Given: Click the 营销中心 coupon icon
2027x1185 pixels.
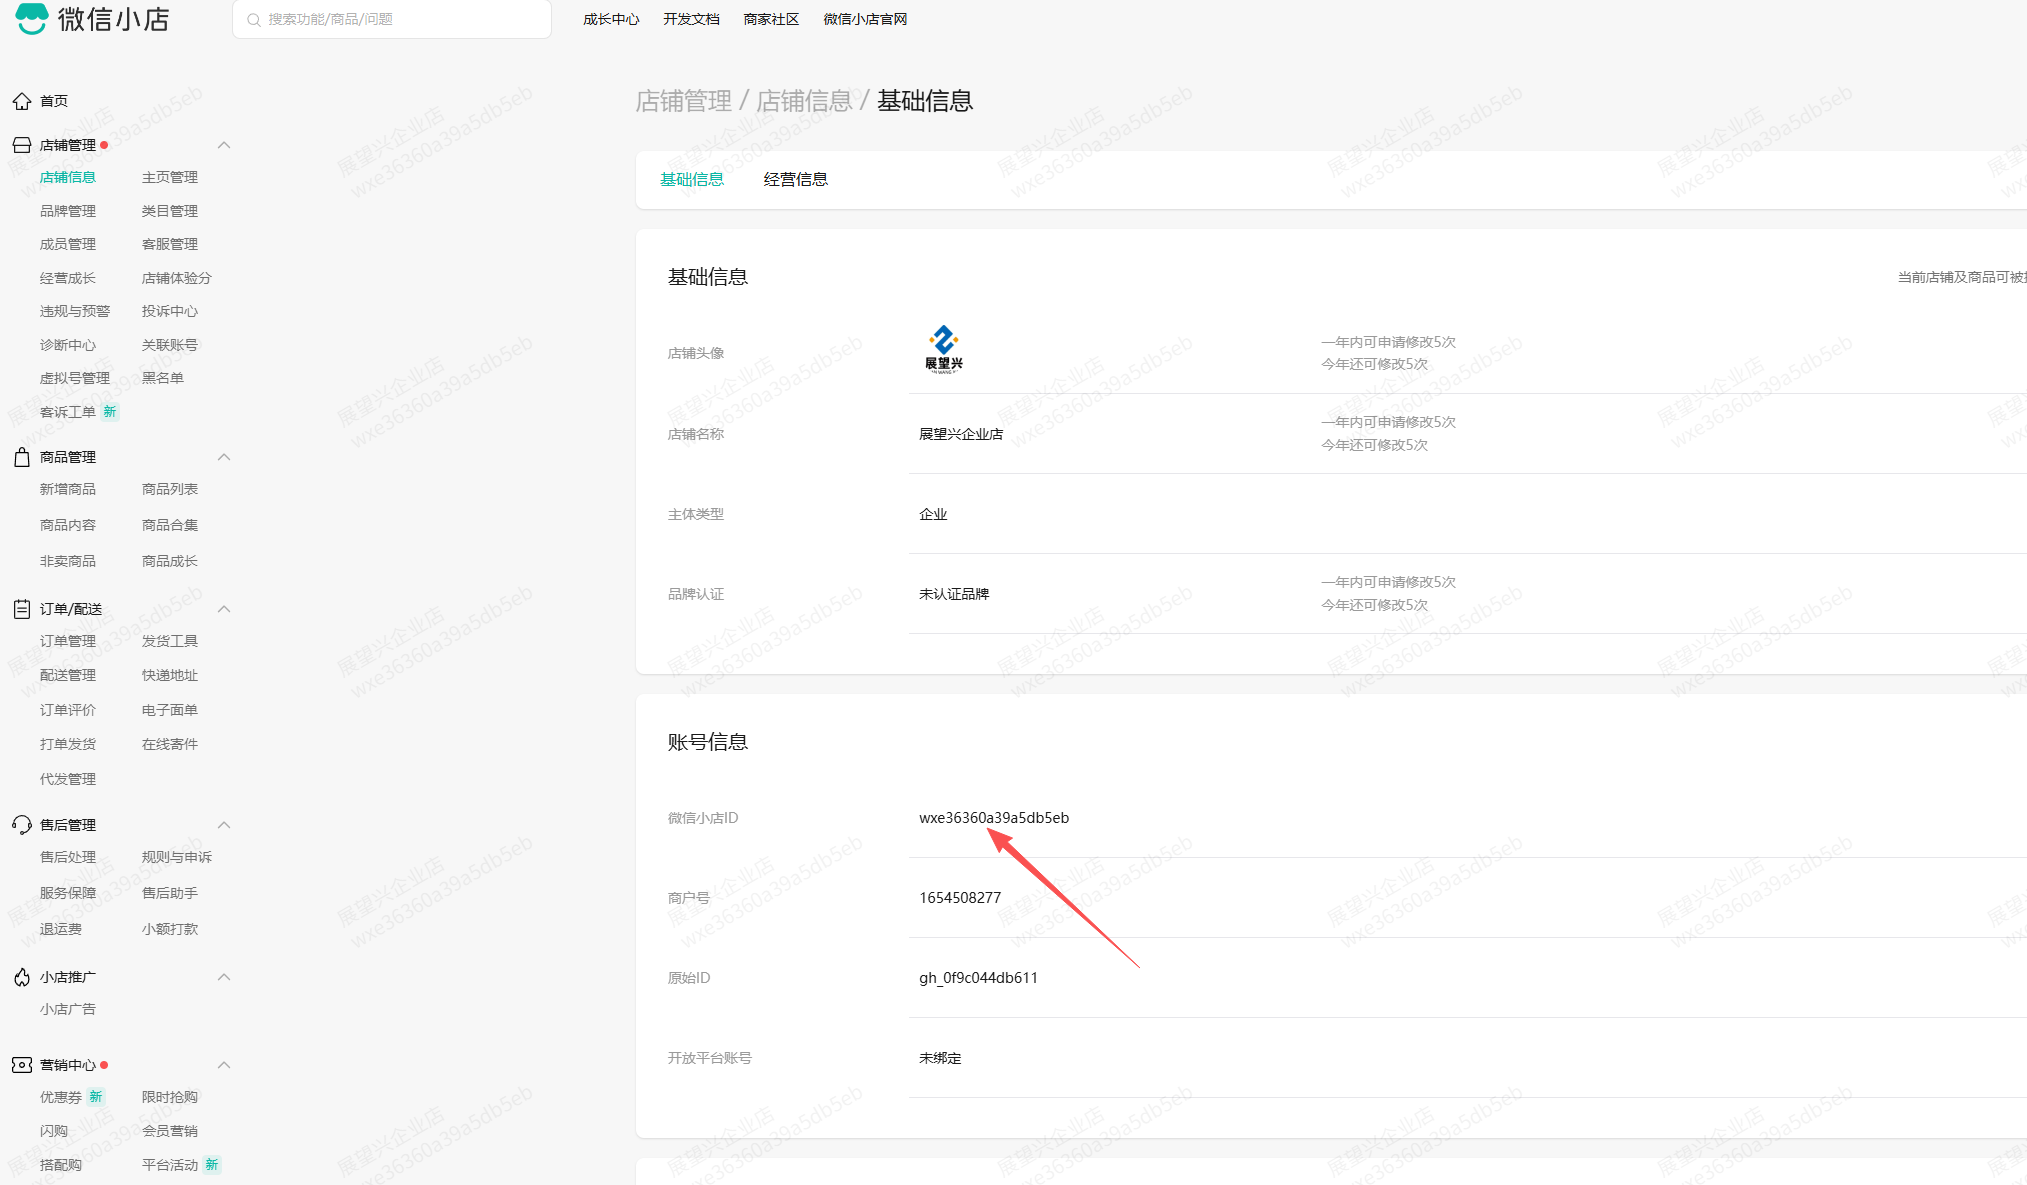Looking at the screenshot, I should [22, 1065].
